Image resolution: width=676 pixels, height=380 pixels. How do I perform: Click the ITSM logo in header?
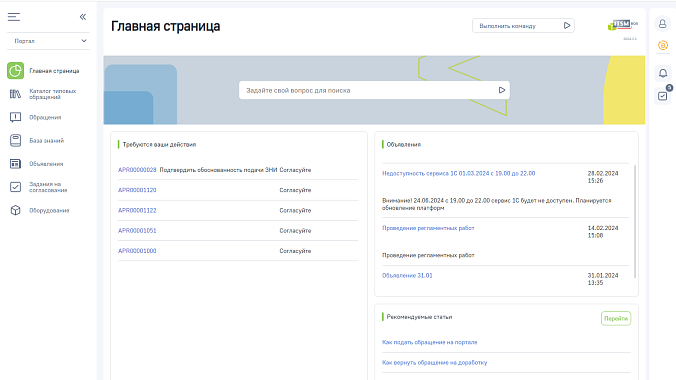tap(623, 25)
